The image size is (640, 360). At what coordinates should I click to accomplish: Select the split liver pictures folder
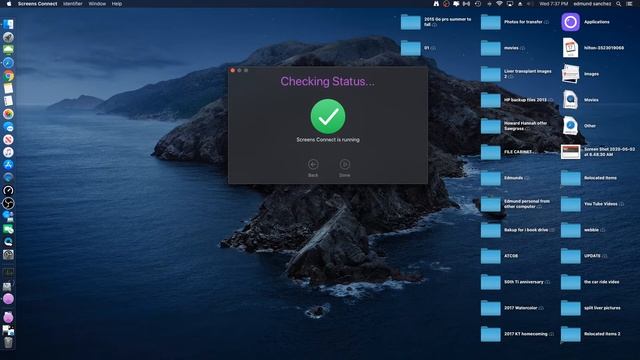pos(571,308)
